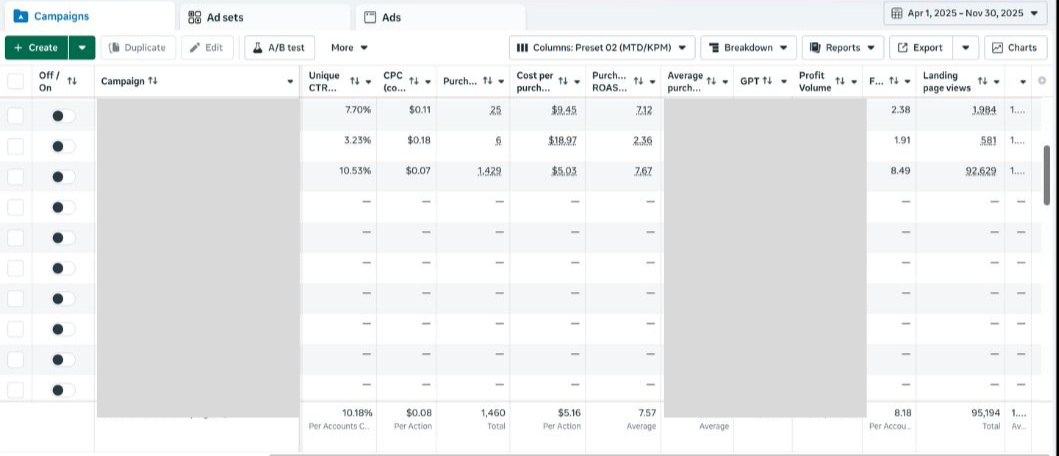Image resolution: width=1059 pixels, height=456 pixels.
Task: Click purchase ROAS value 2.36
Action: click(644, 141)
